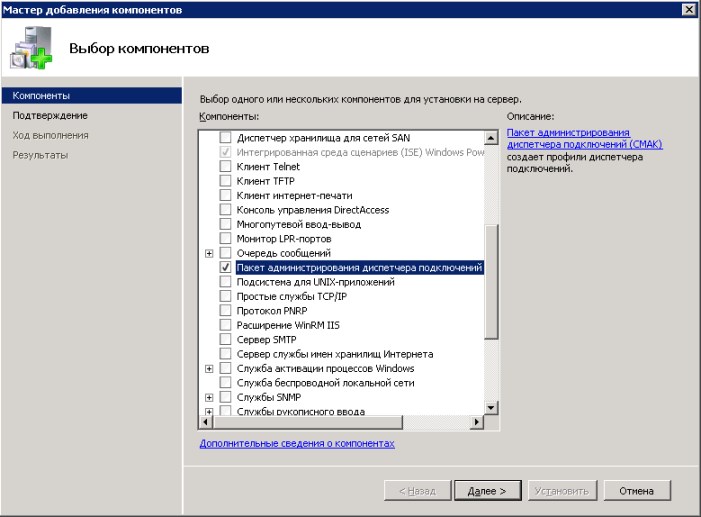Viewport: 701px width, 517px height.
Task: Click the horizontal scroll-left arrow
Action: [206, 422]
